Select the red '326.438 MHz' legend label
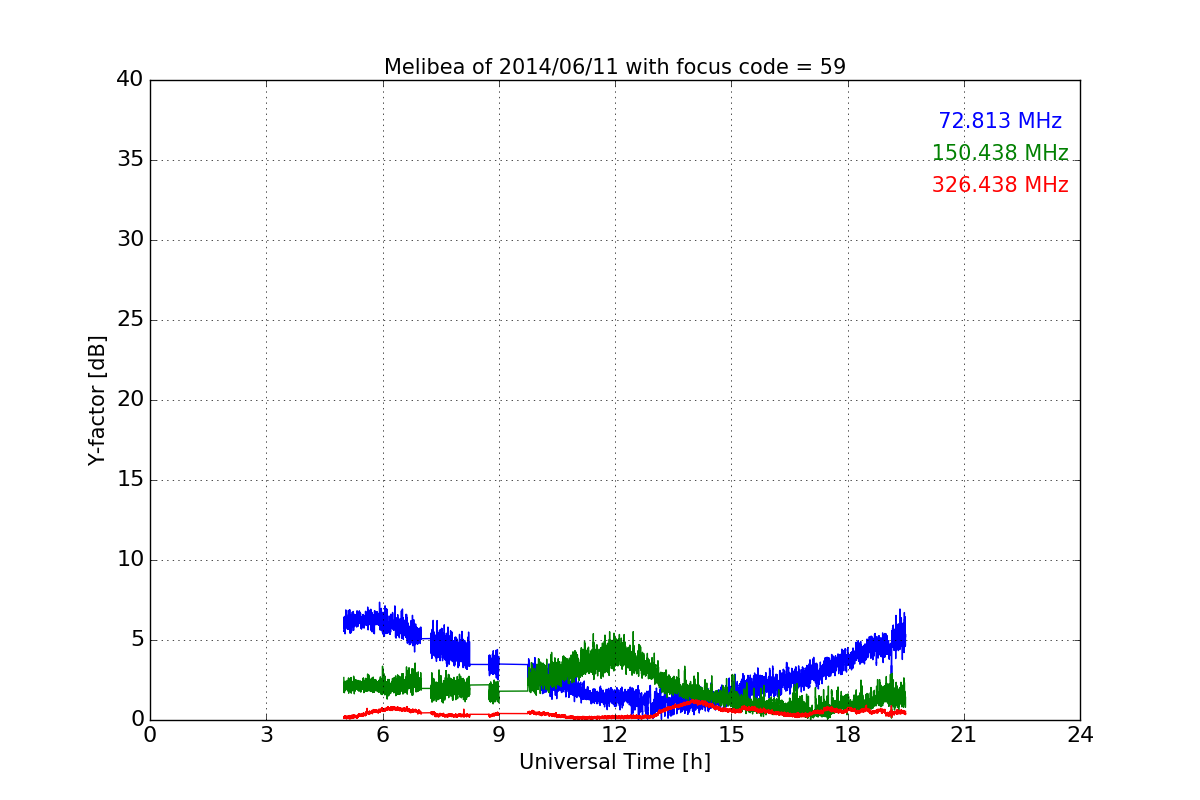 (1000, 185)
